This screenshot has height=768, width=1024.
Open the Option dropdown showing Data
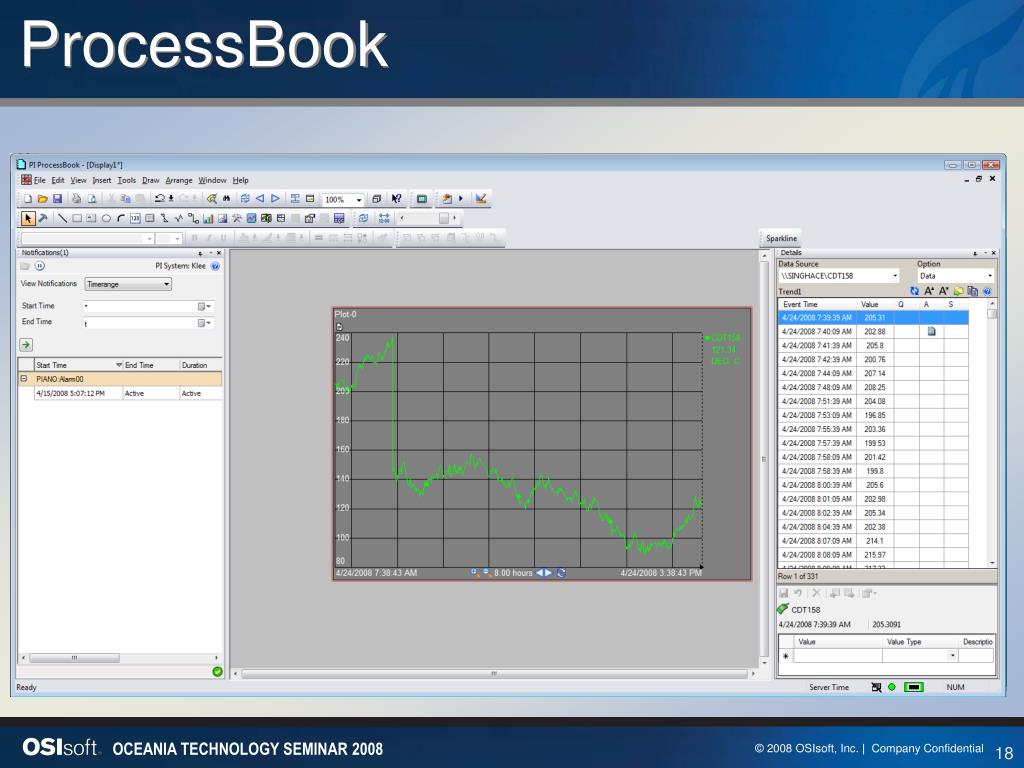coord(990,276)
